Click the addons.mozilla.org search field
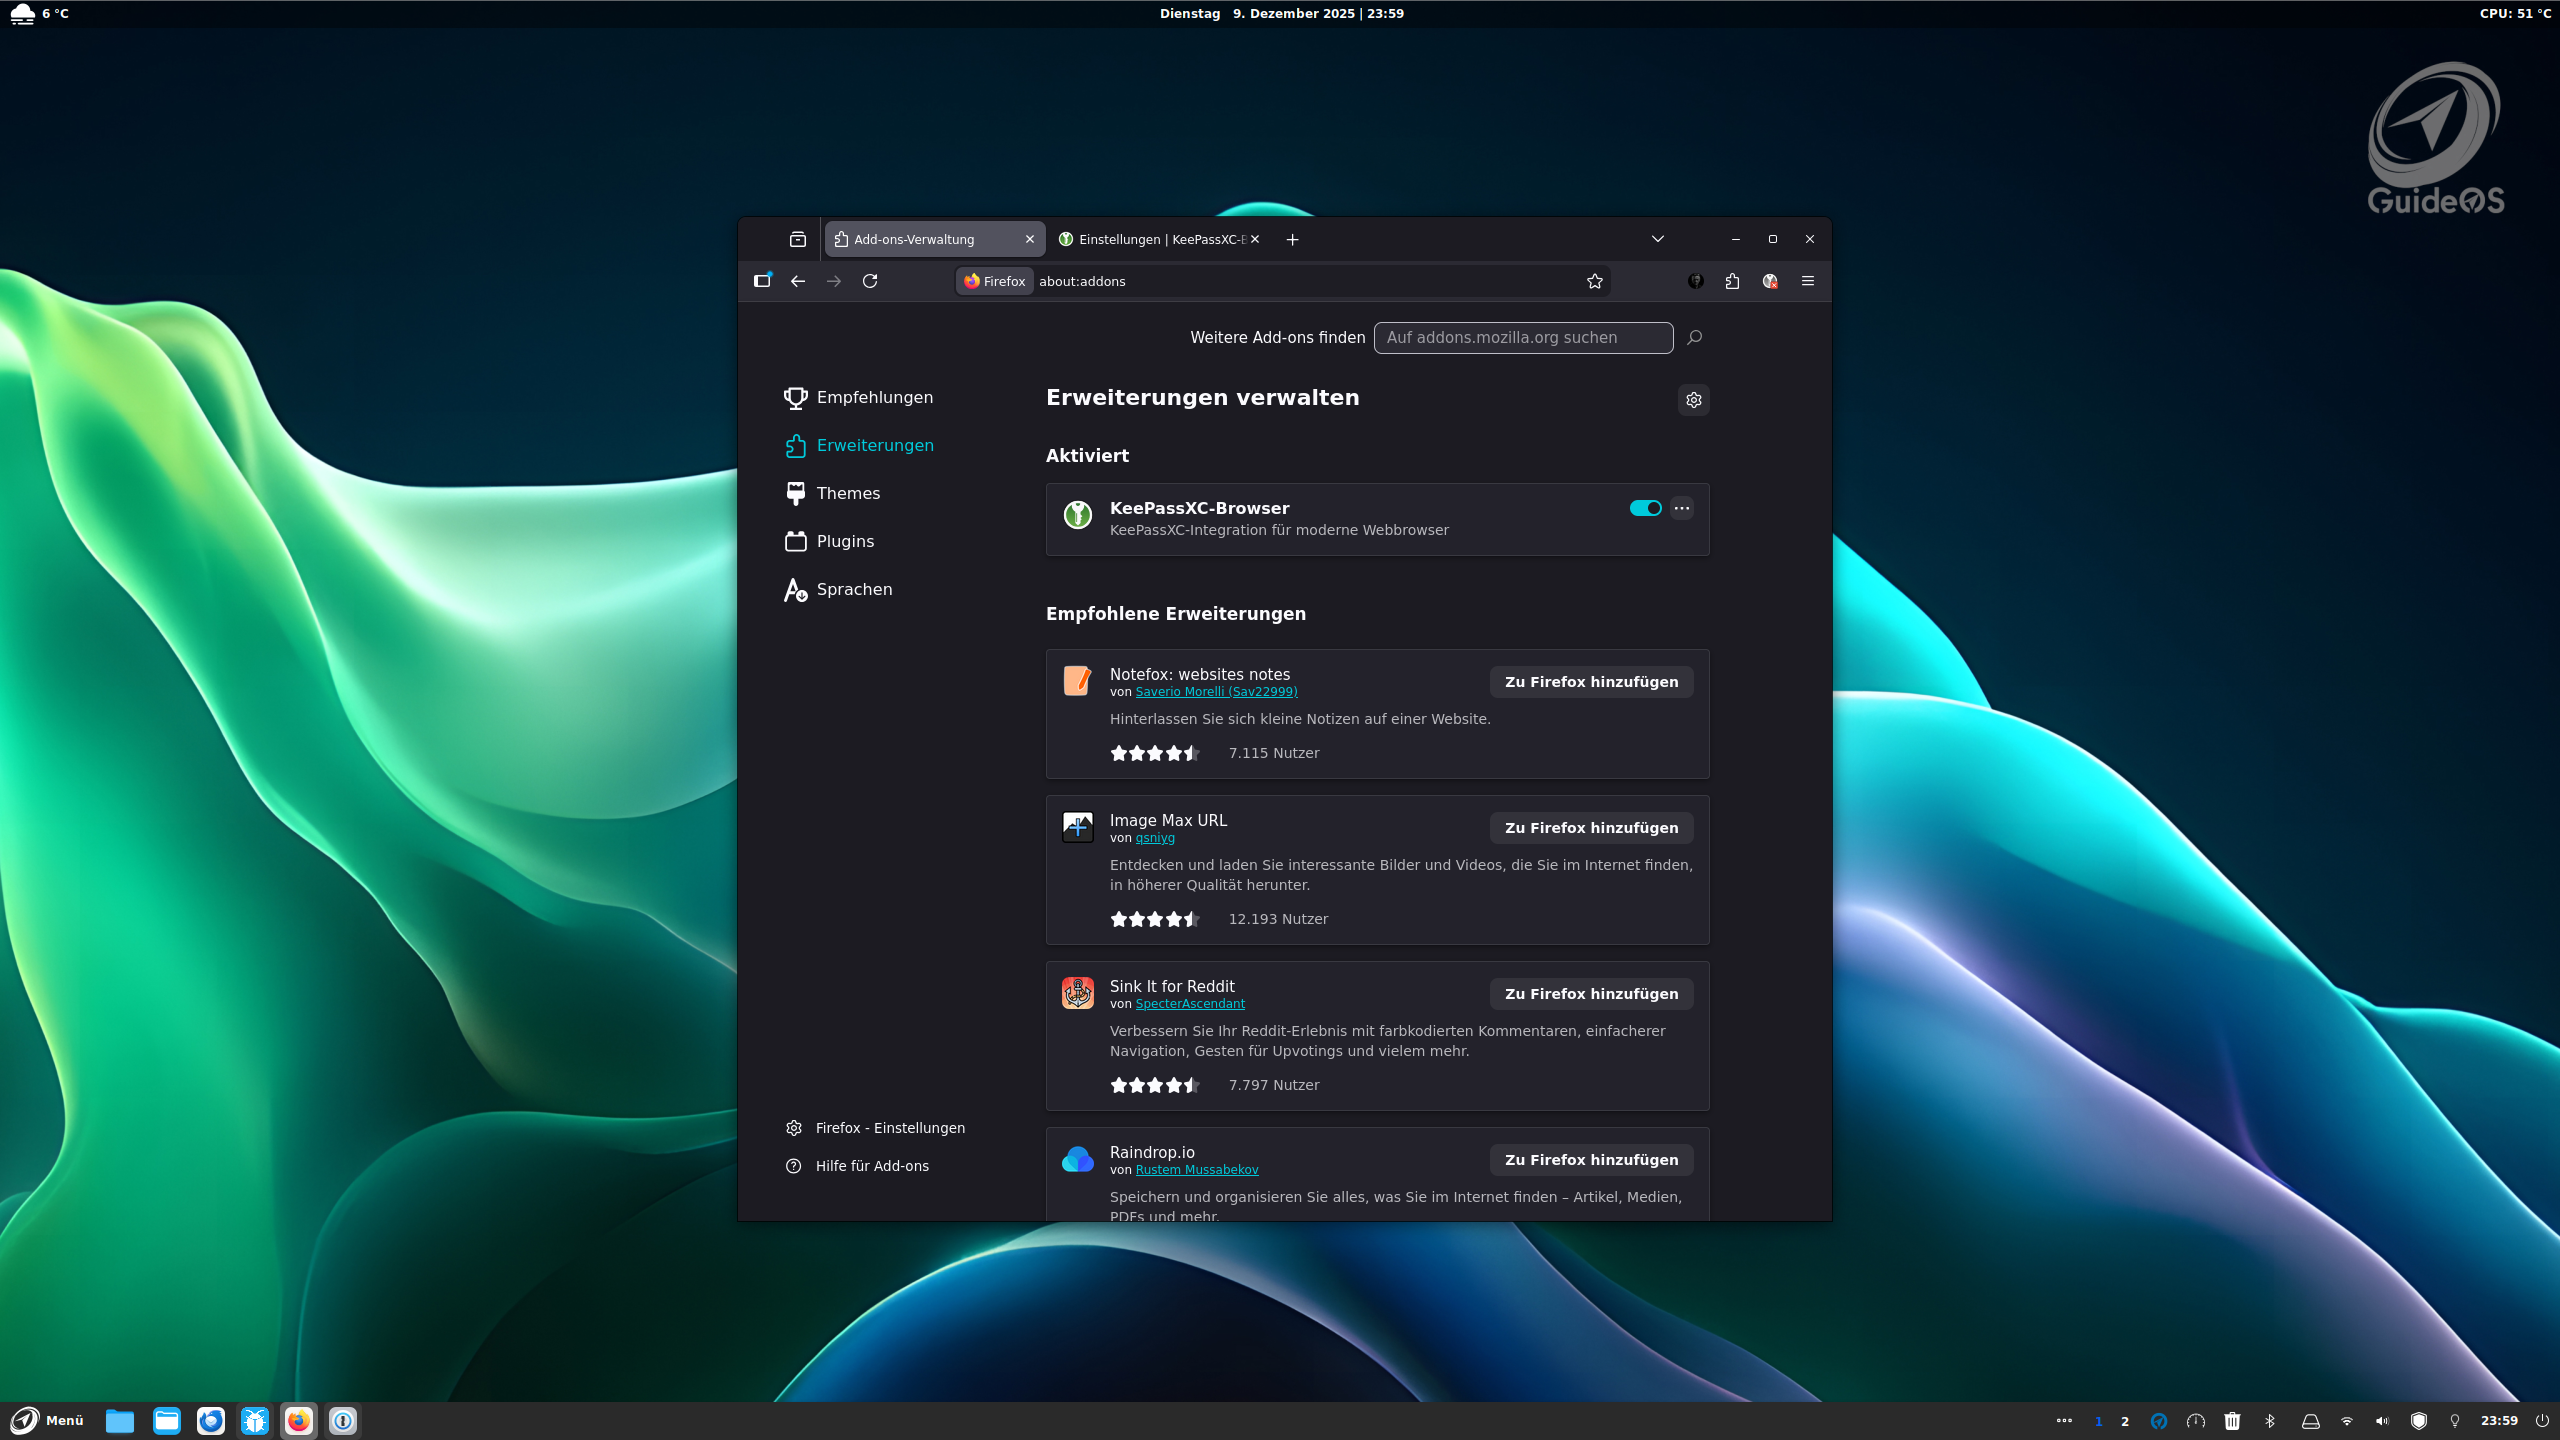Screen dimensions: 2560x1440 coord(1522,338)
